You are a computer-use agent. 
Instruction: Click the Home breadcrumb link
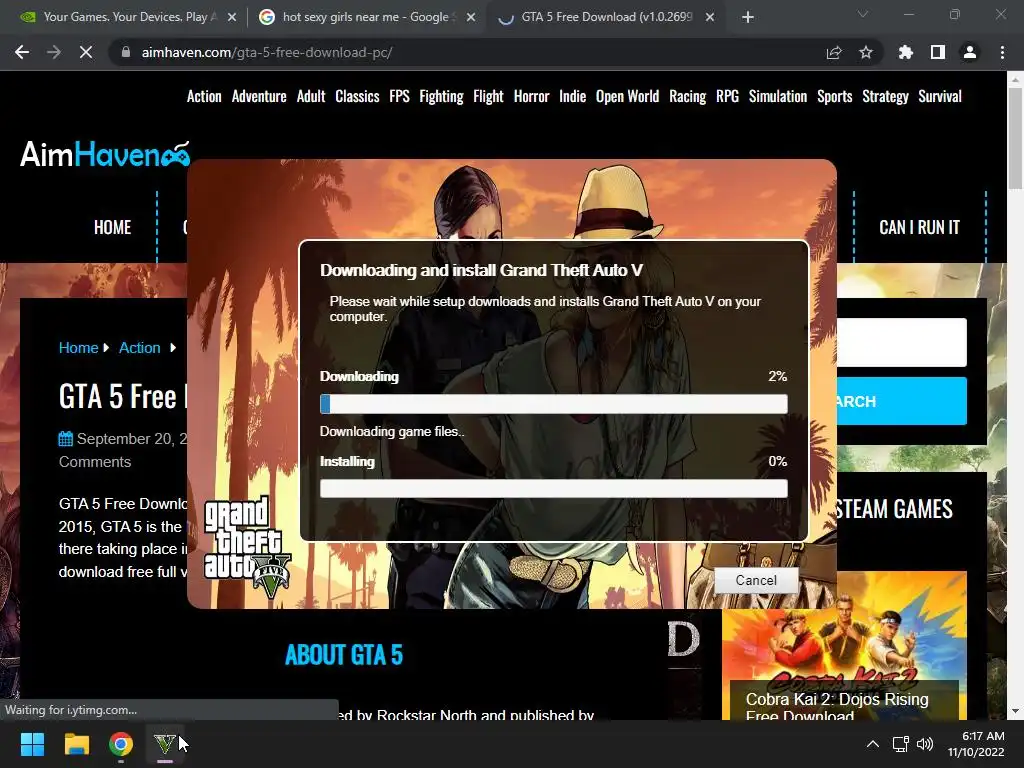coord(78,347)
